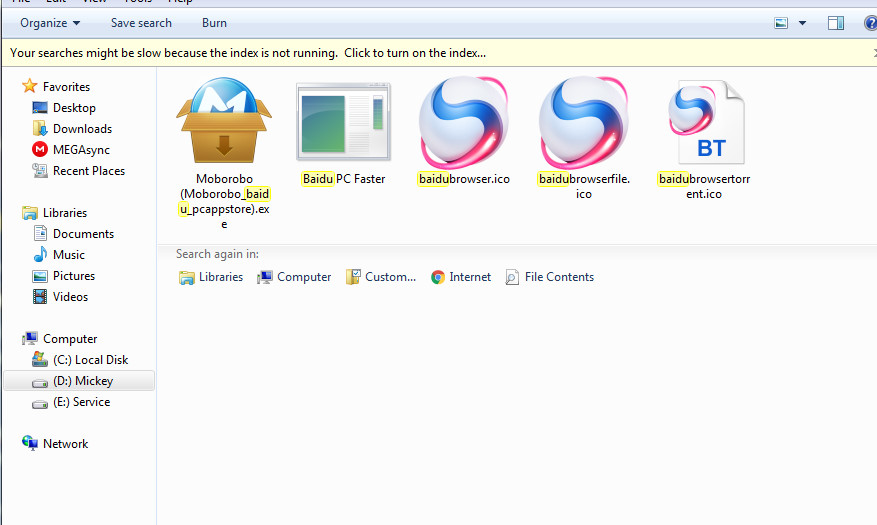
Task: Select the (E:) Service drive label
Action: pos(82,401)
